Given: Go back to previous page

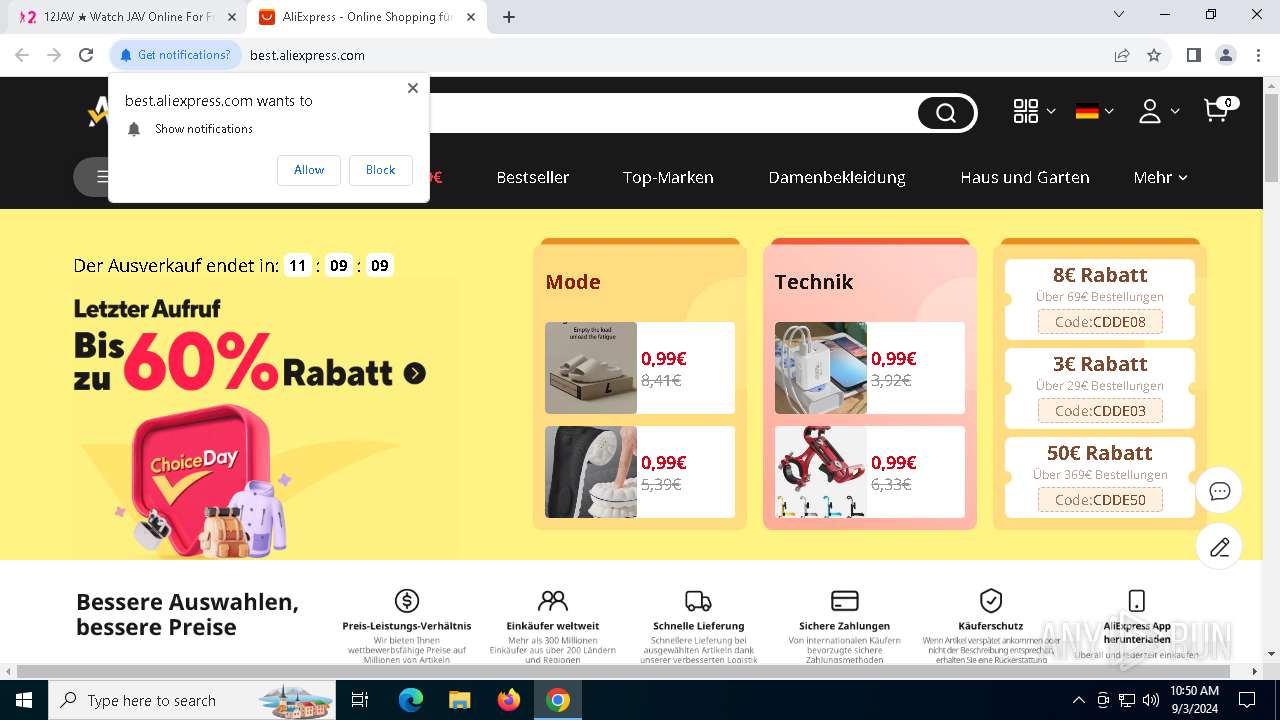Looking at the screenshot, I should point(22,55).
